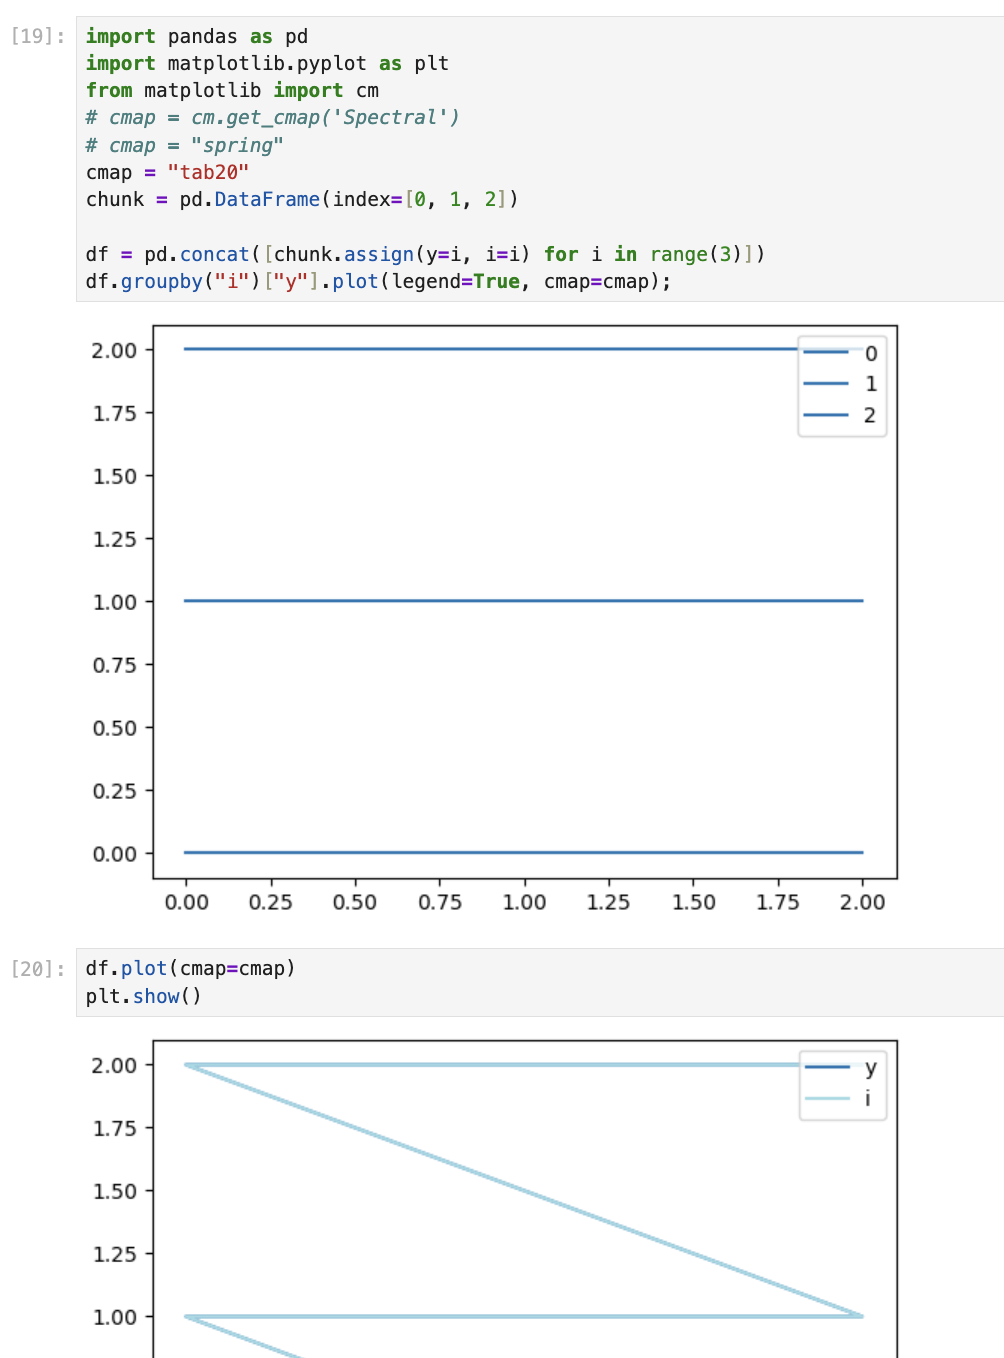Image resolution: width=1004 pixels, height=1358 pixels.
Task: Click the commented 'Spectral' cmap line
Action: [272, 118]
